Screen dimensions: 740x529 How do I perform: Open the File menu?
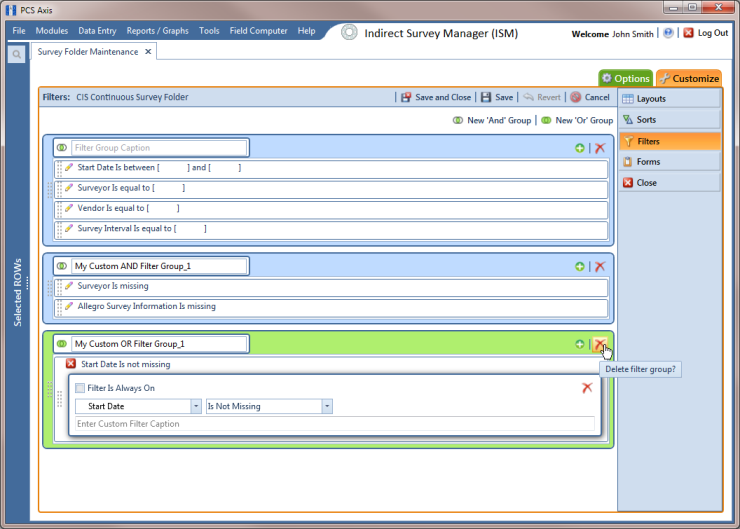point(19,31)
